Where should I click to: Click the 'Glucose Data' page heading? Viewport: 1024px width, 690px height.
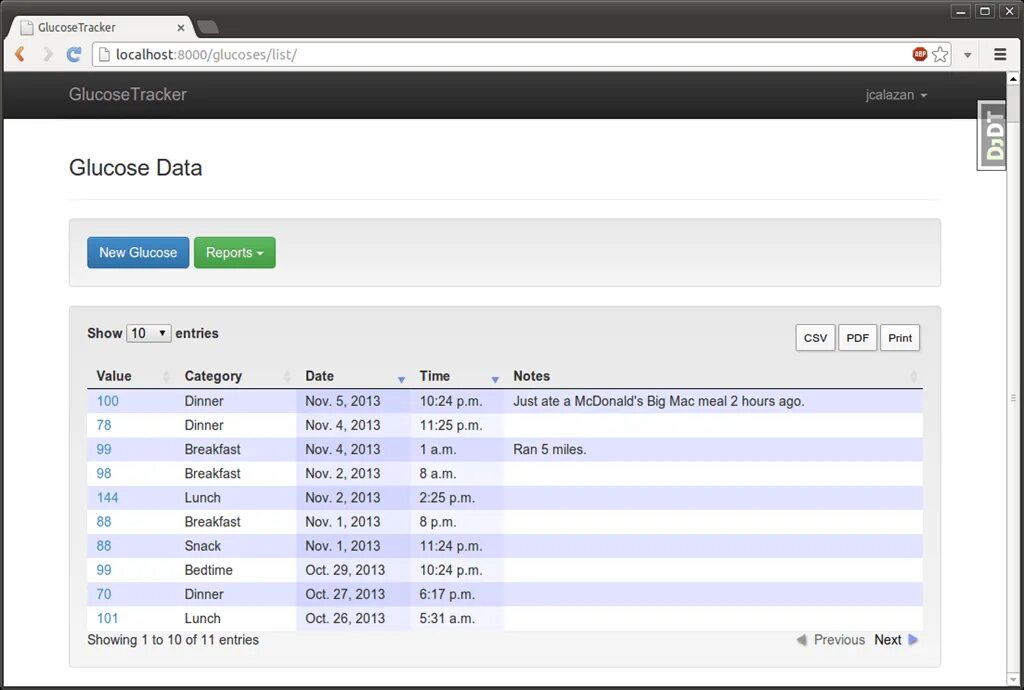click(x=136, y=168)
